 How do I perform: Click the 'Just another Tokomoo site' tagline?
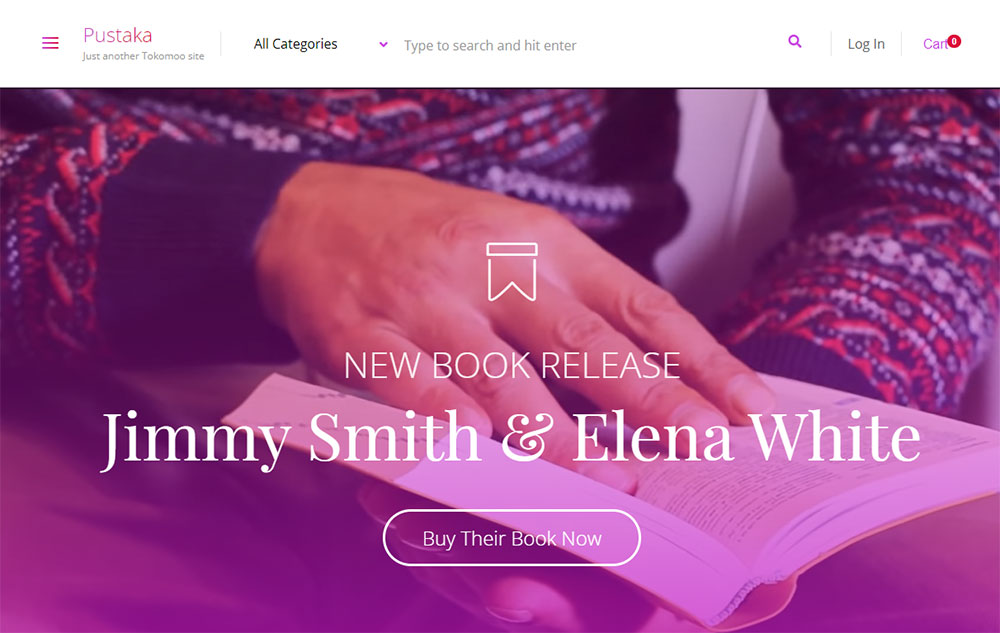(143, 56)
